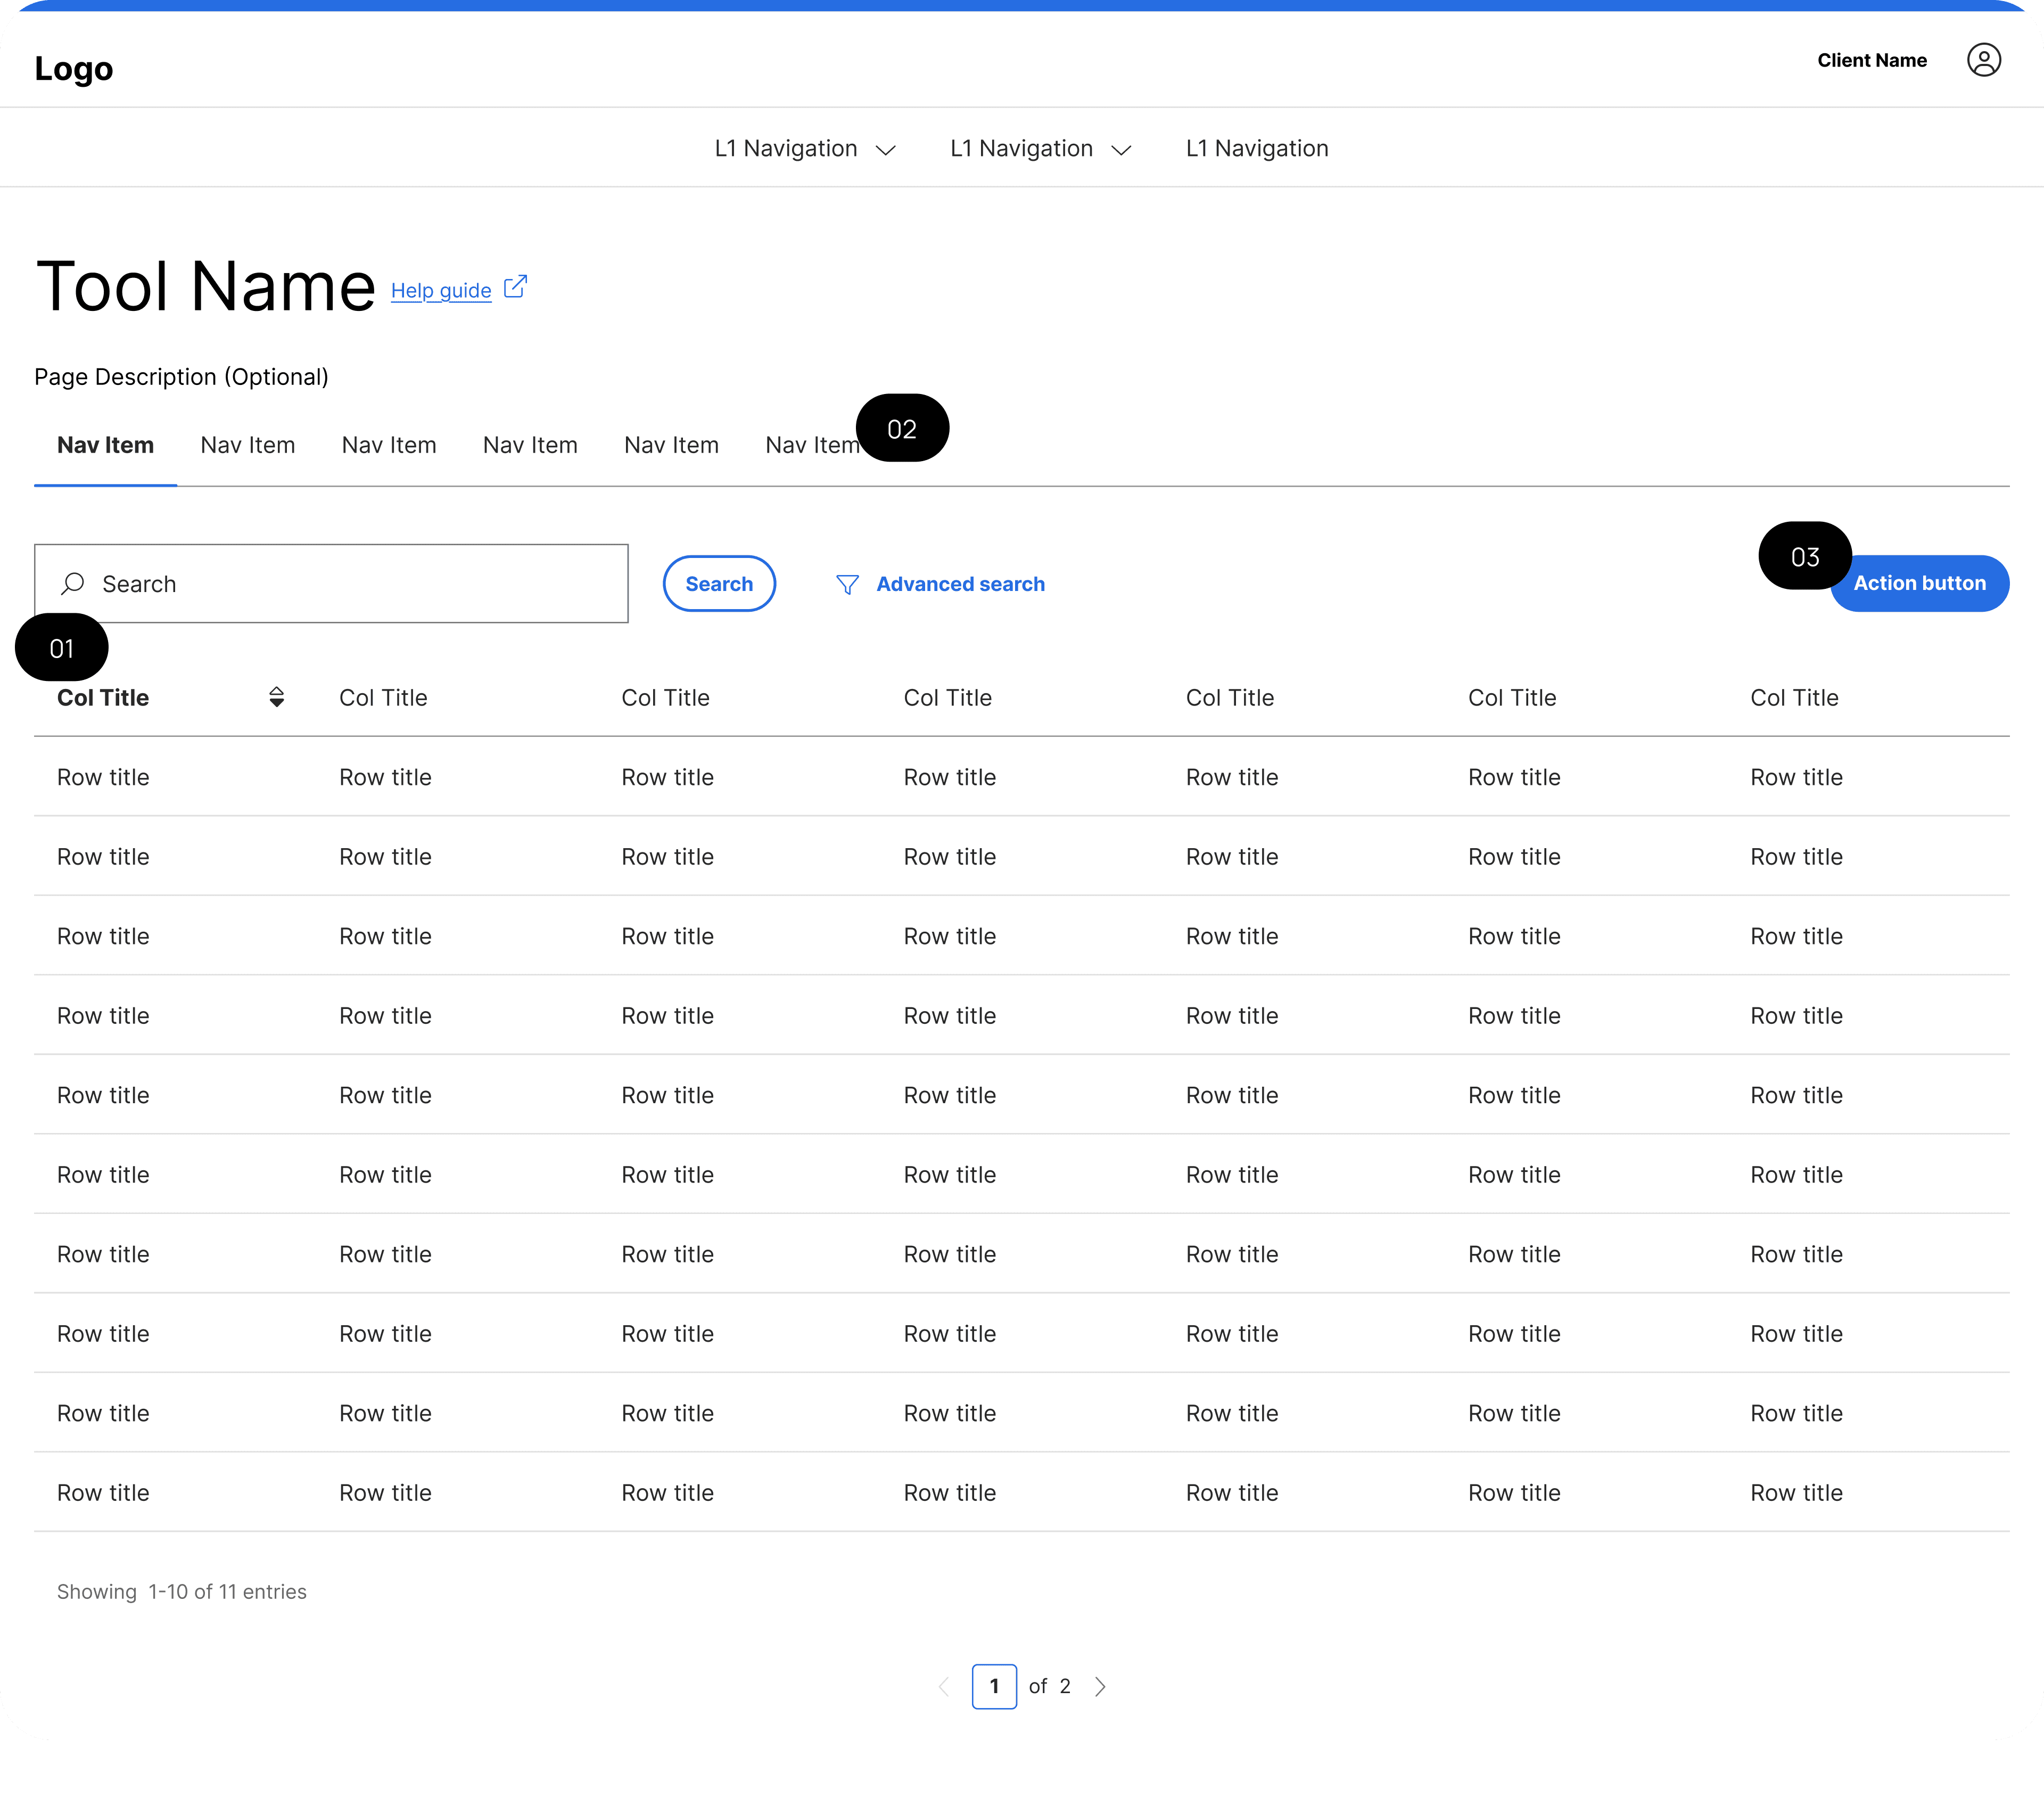The width and height of the screenshot is (2044, 1806).
Task: Select the active bold Nav Item tab
Action: [105, 445]
